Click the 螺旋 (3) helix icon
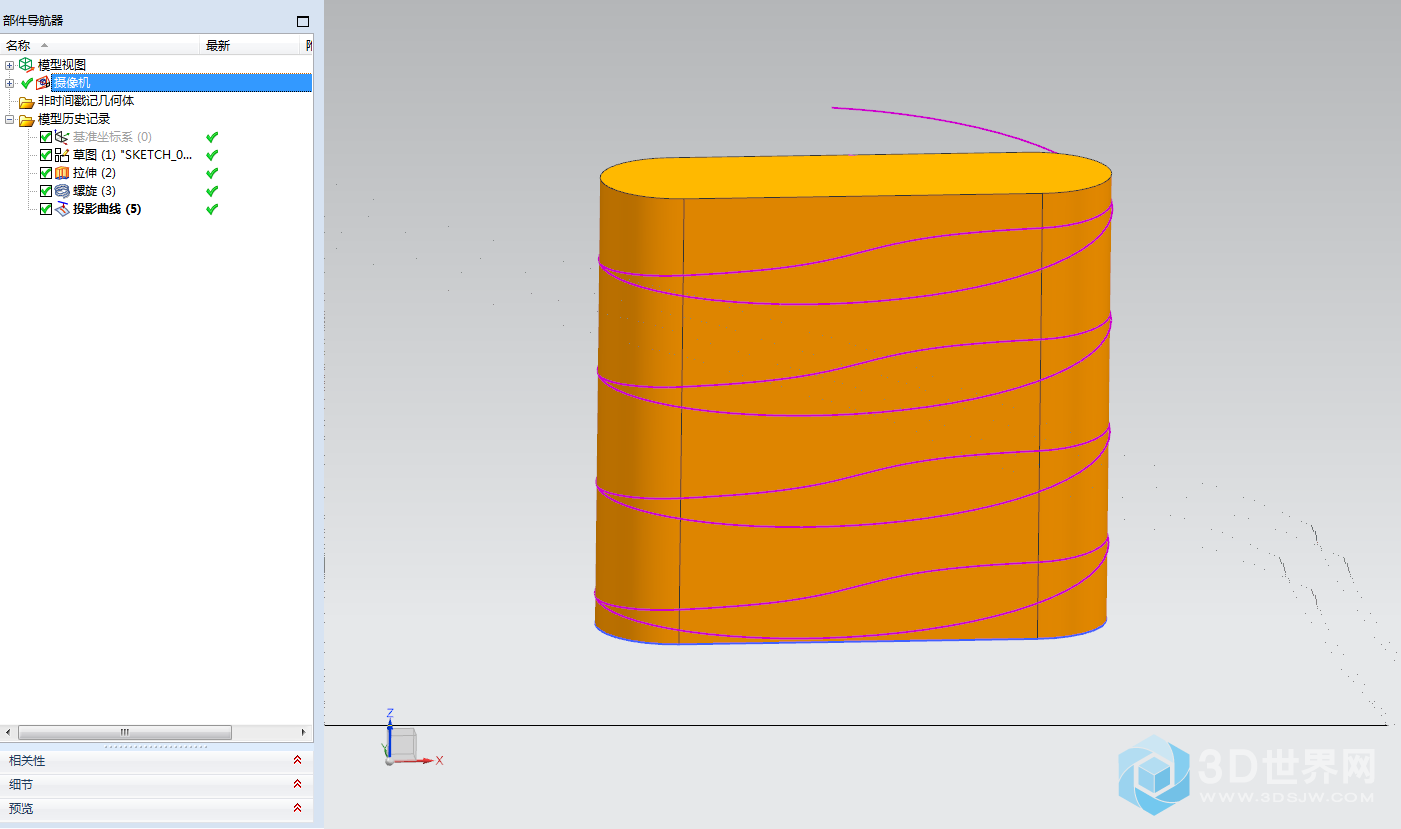This screenshot has width=1401, height=829. (62, 191)
